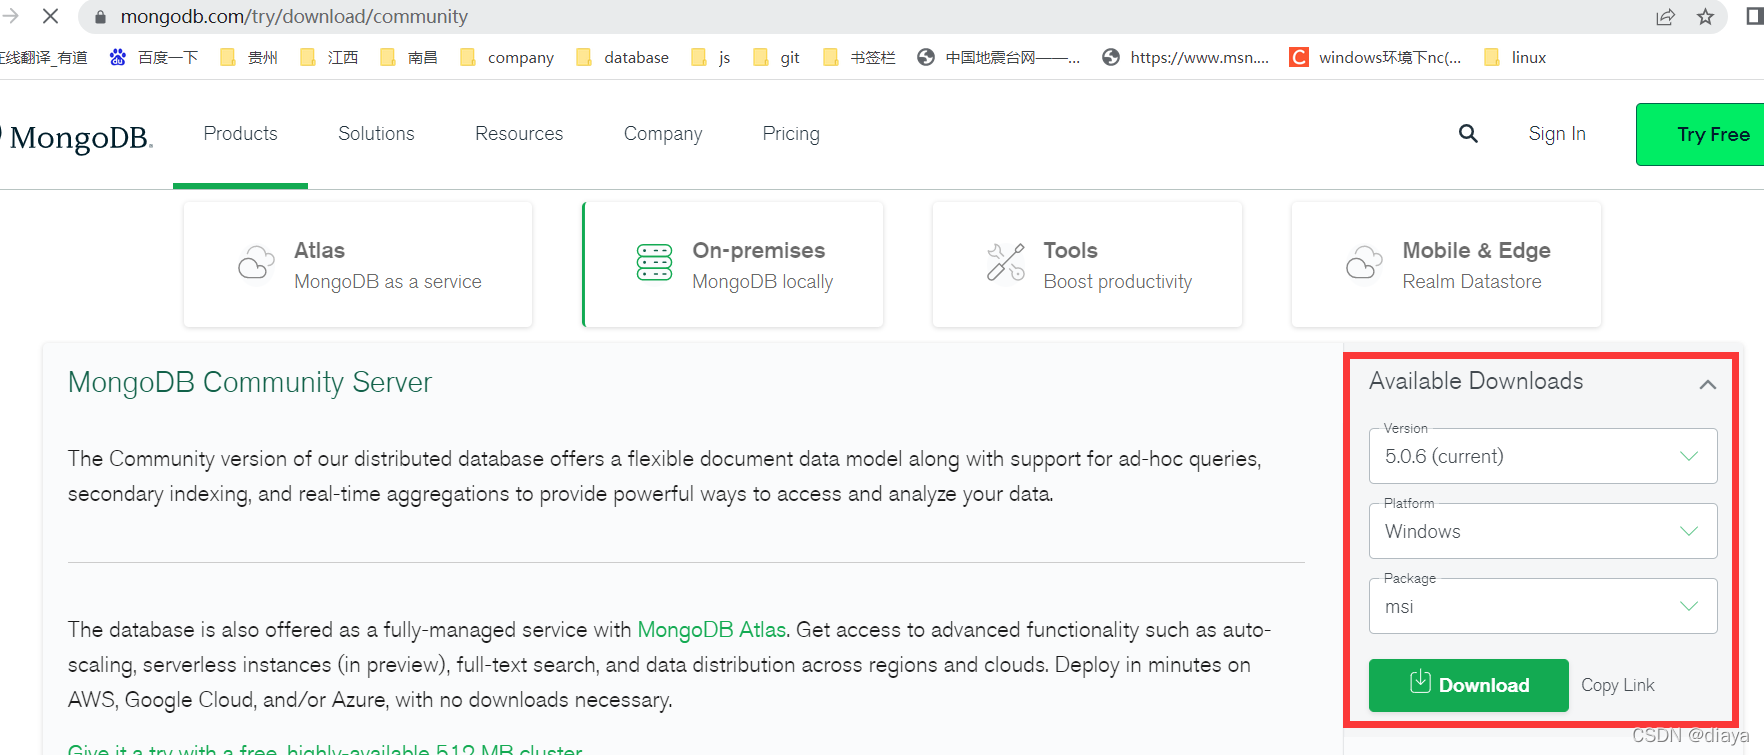Open the msn.com bookmark
The image size is (1764, 755).
pyautogui.click(x=1186, y=57)
